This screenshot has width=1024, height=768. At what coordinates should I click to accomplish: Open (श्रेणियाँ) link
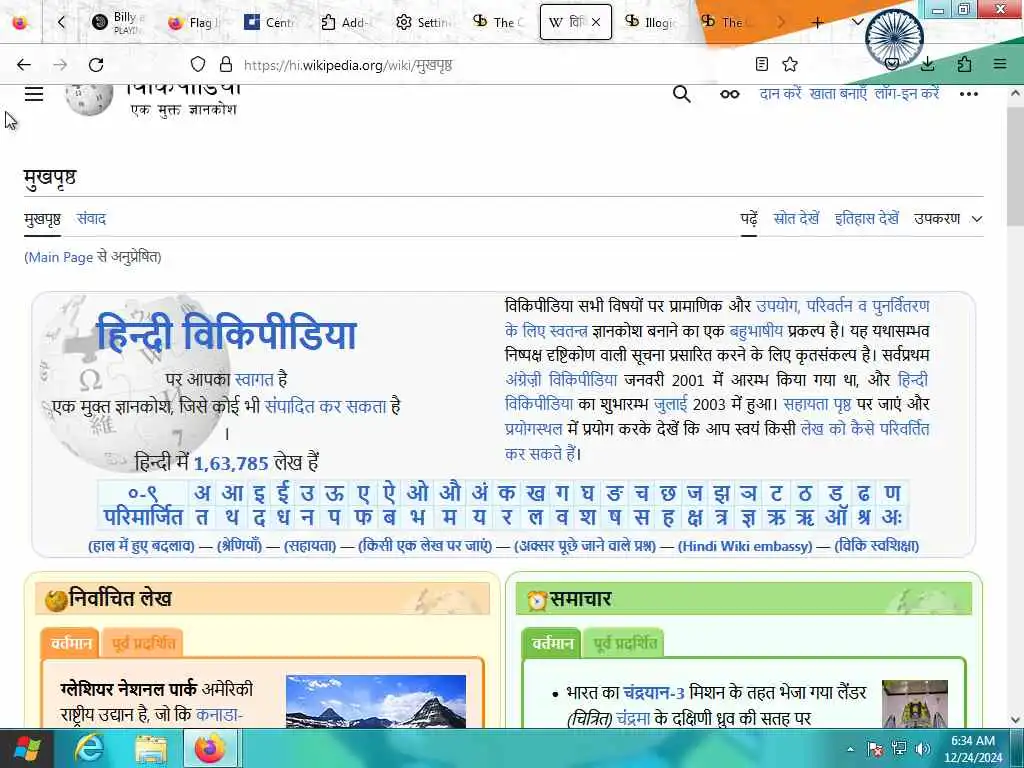(239, 546)
